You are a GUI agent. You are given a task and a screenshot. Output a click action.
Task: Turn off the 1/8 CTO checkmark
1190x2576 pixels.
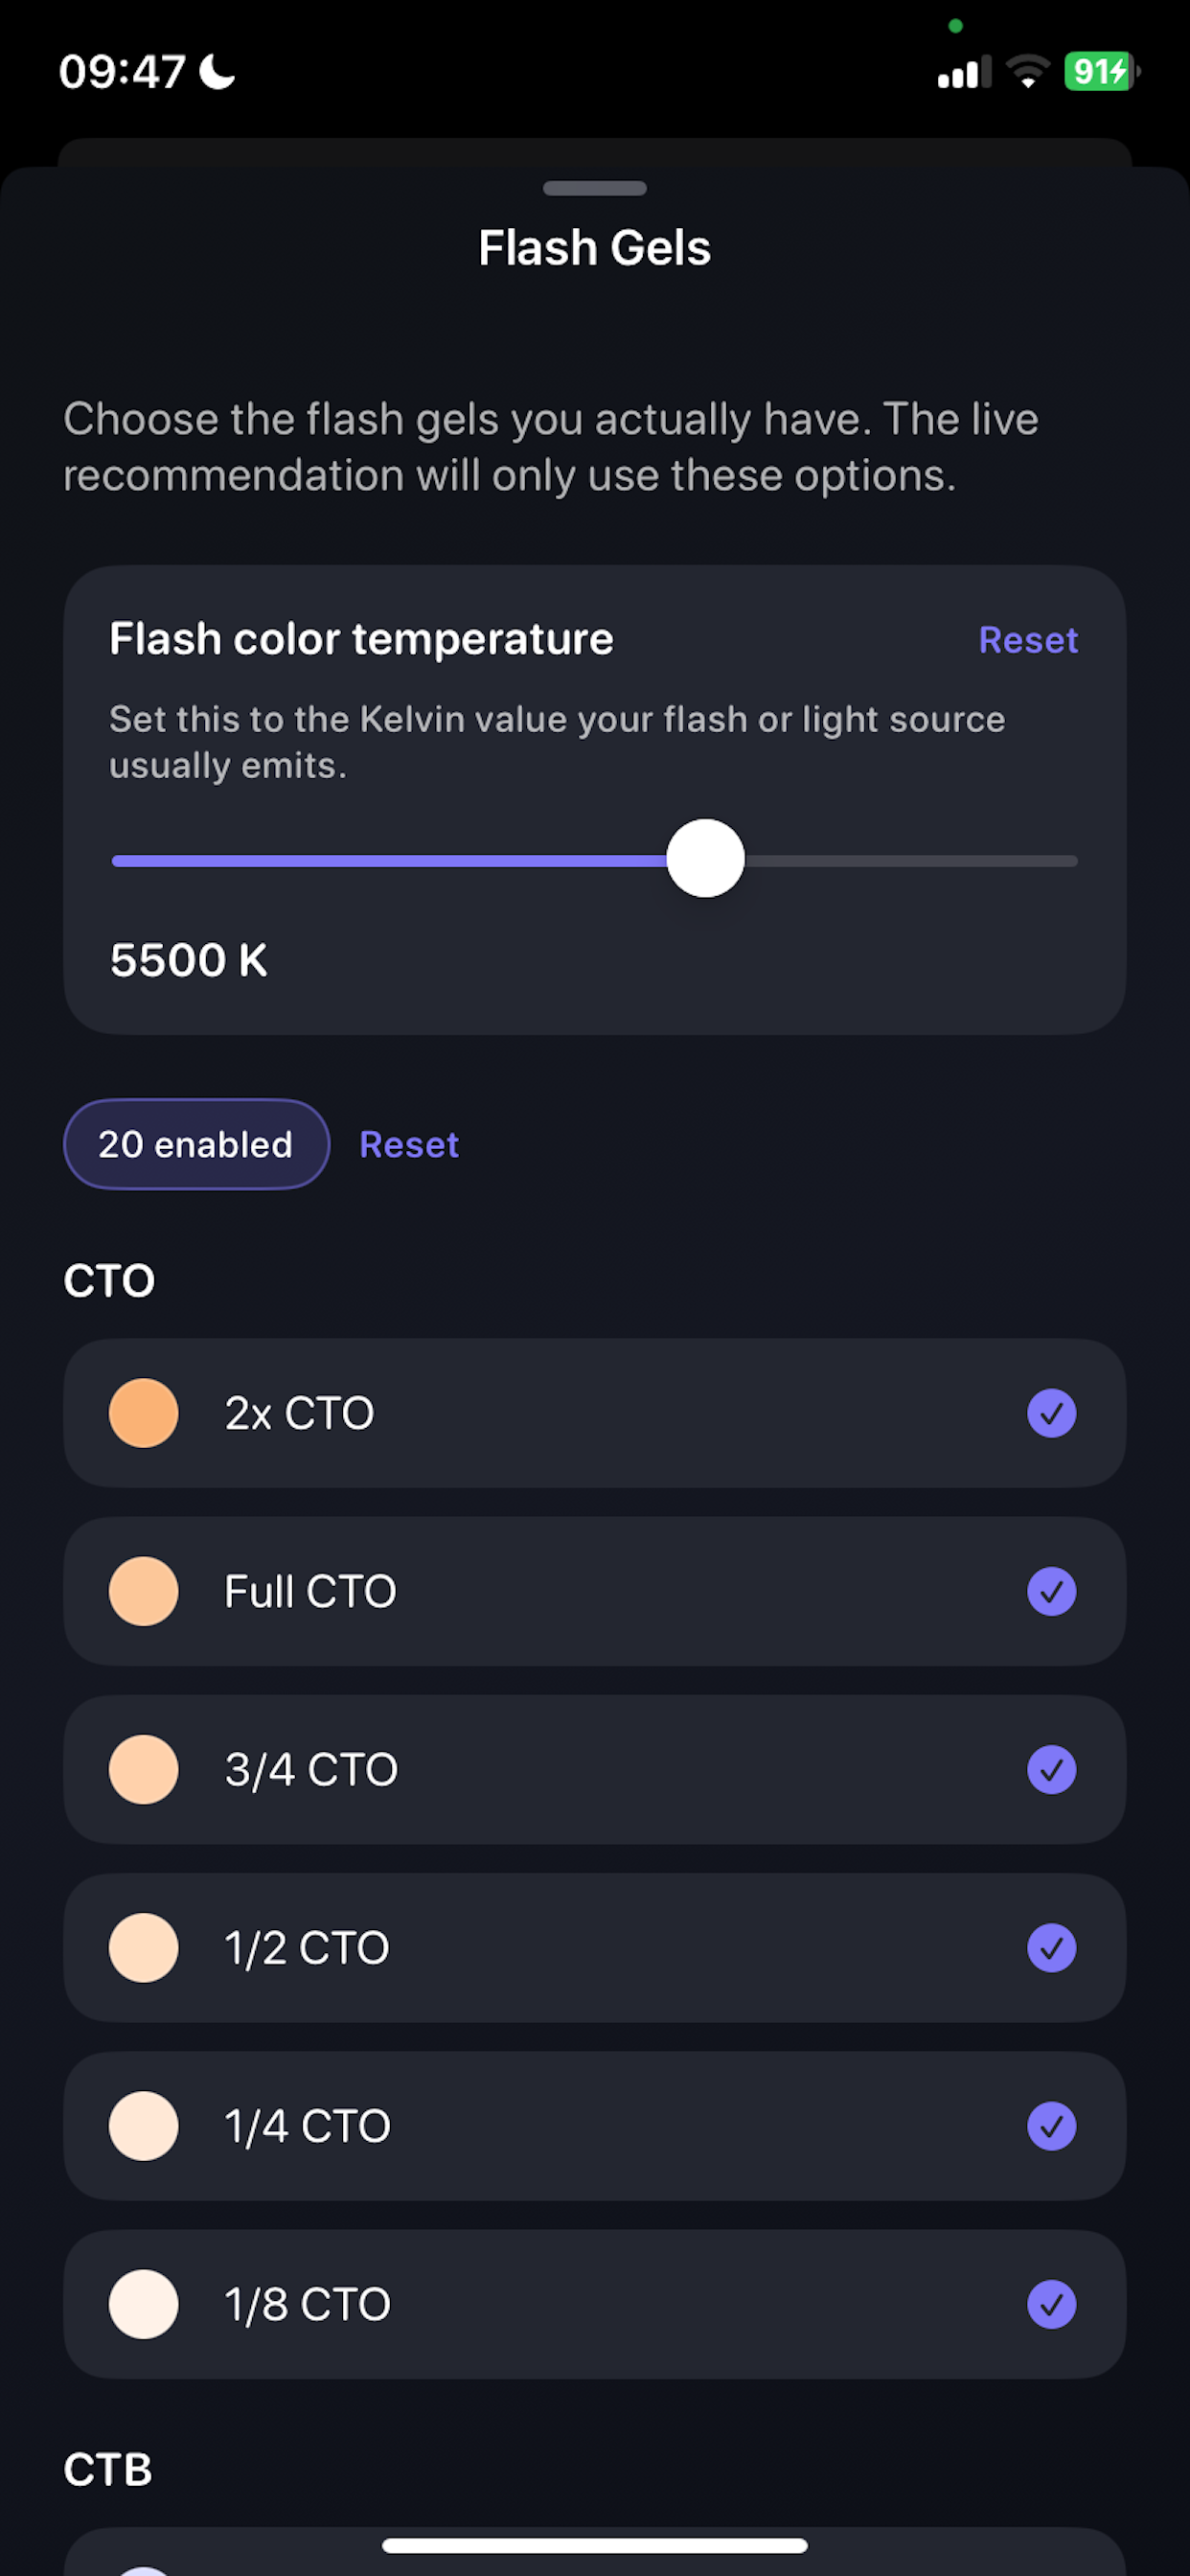click(x=1051, y=2303)
